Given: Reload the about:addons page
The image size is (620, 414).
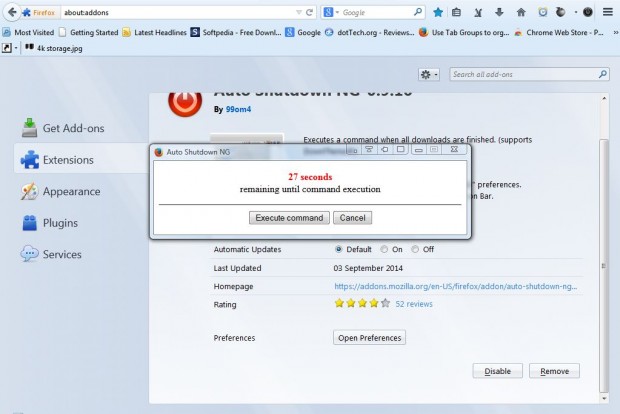Looking at the screenshot, I should 309,12.
